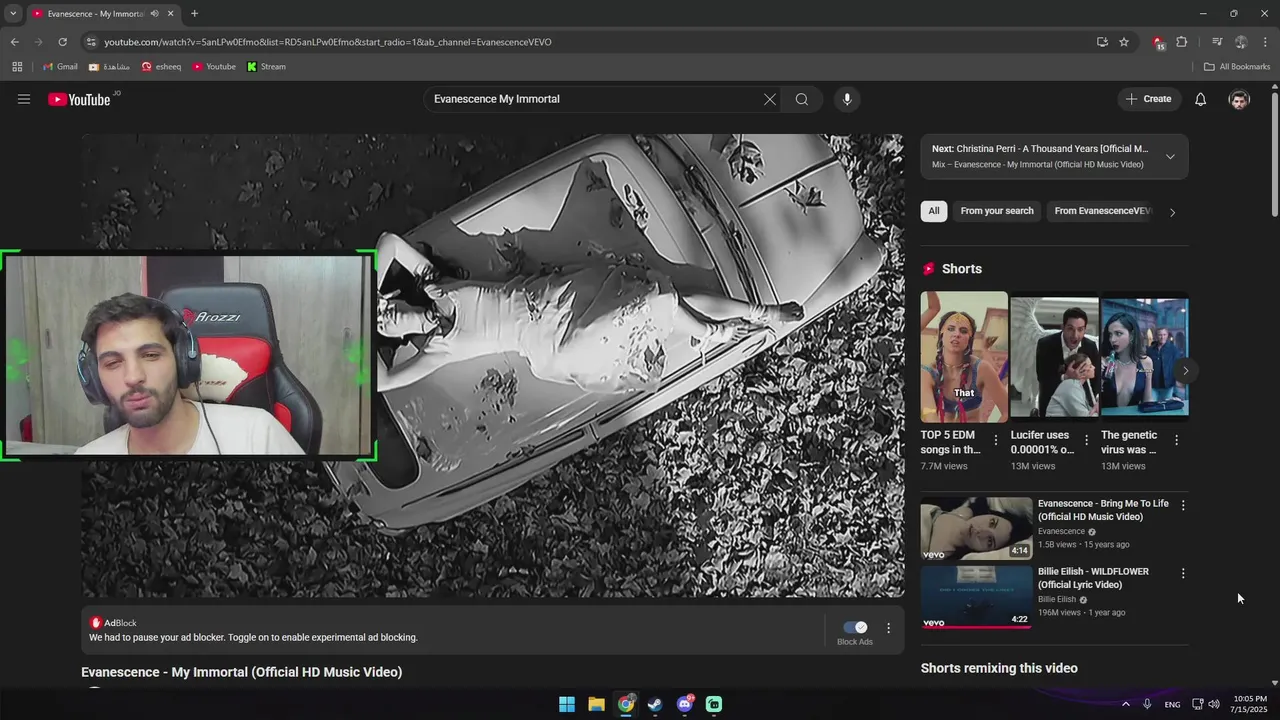Switch the ENG input language indicator
Screen dimensions: 1280x720
1172,704
